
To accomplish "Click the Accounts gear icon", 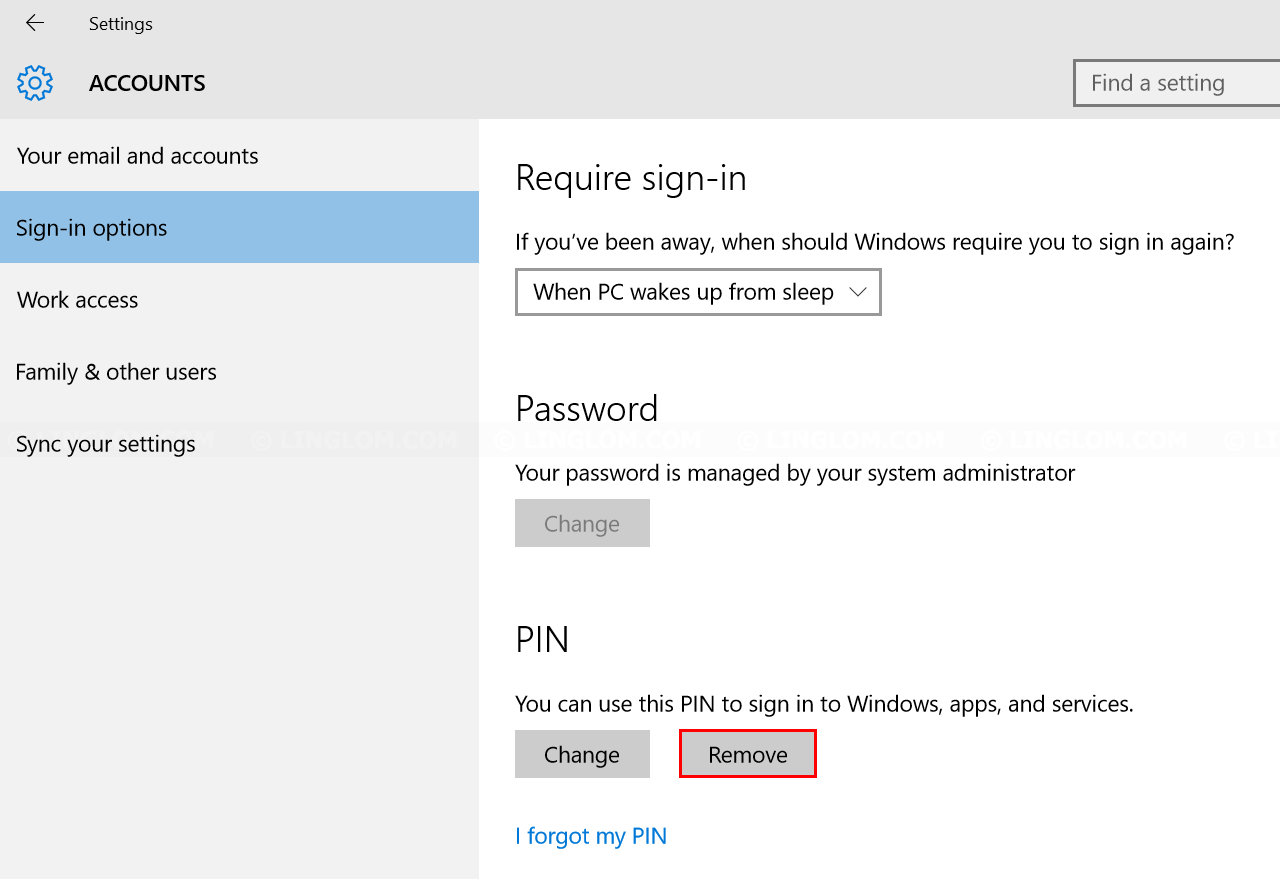I will click(35, 83).
